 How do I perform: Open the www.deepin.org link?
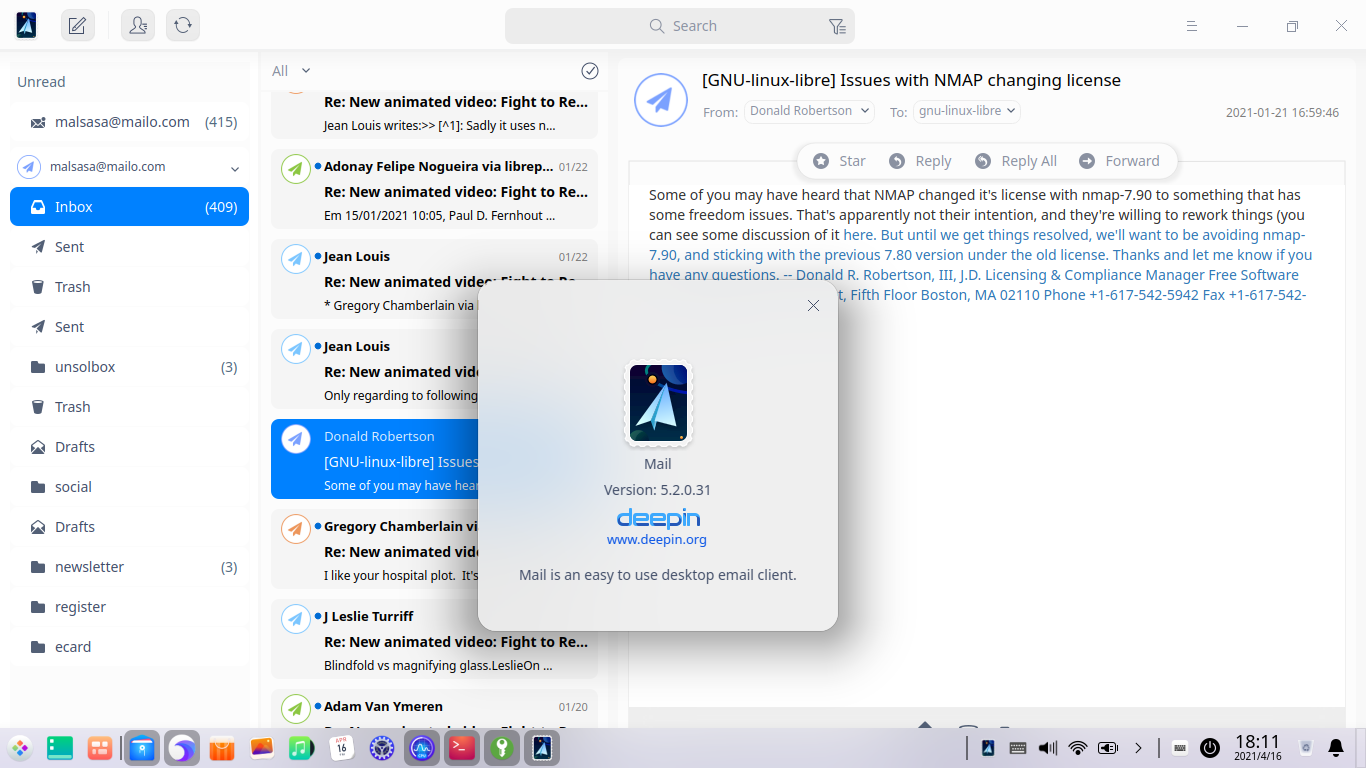pos(657,540)
